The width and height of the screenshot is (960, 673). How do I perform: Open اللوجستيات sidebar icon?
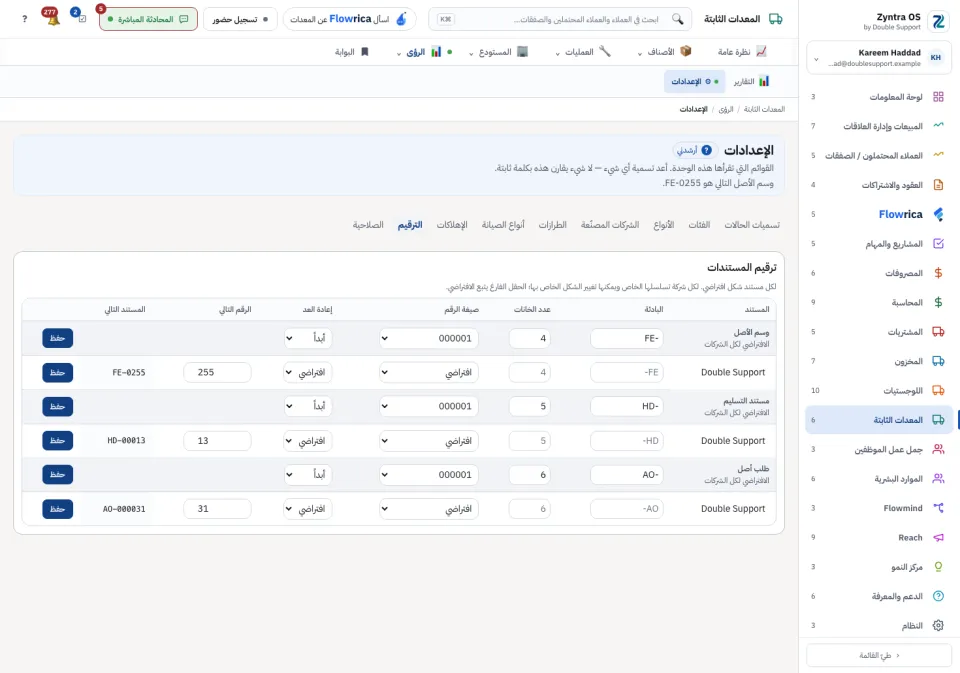[x=938, y=391]
